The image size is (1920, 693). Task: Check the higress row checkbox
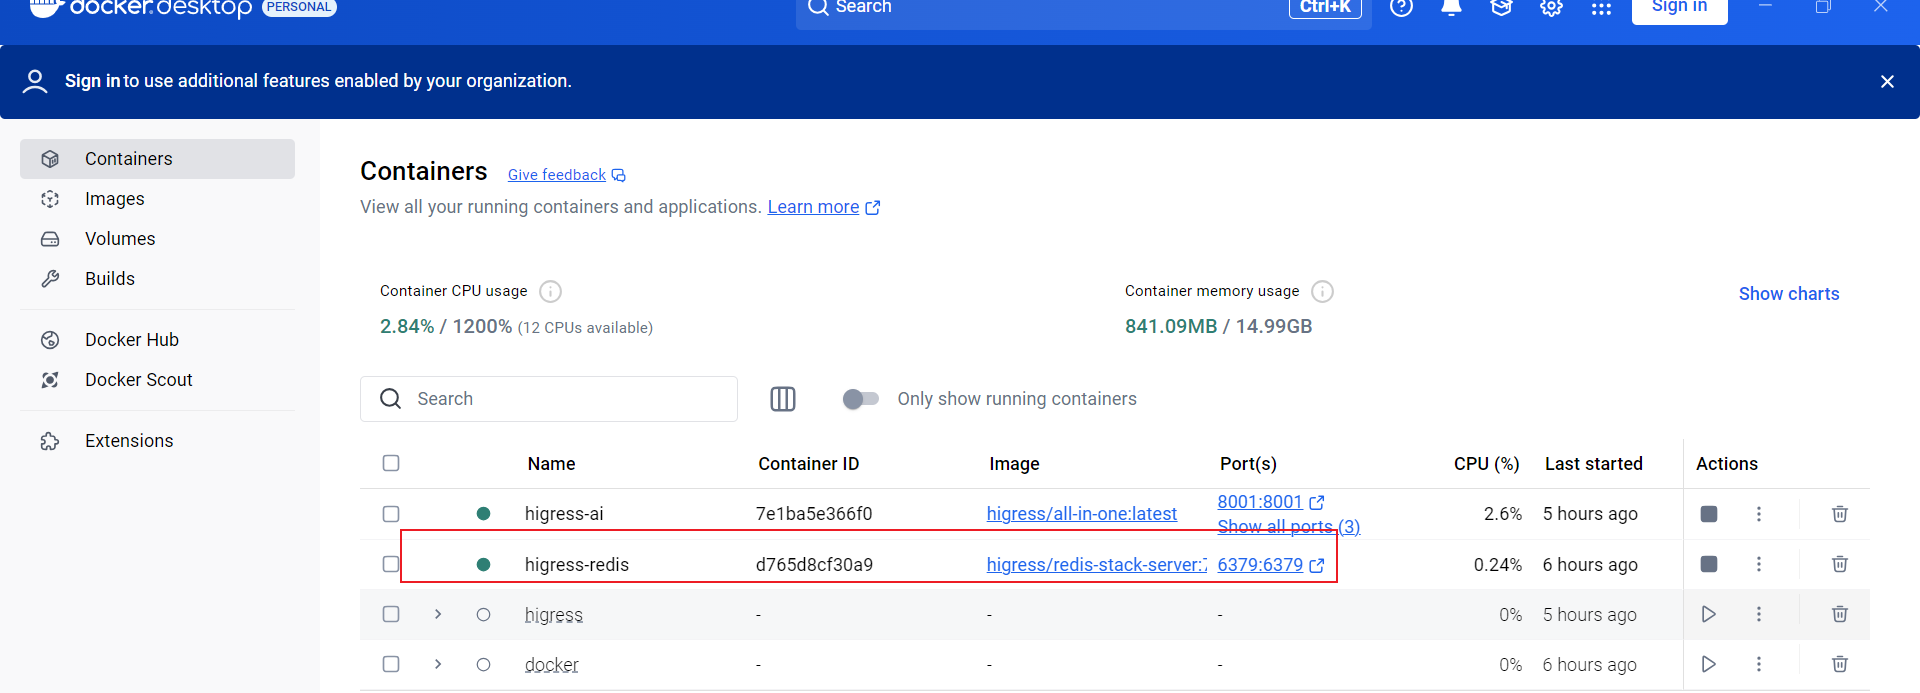391,614
